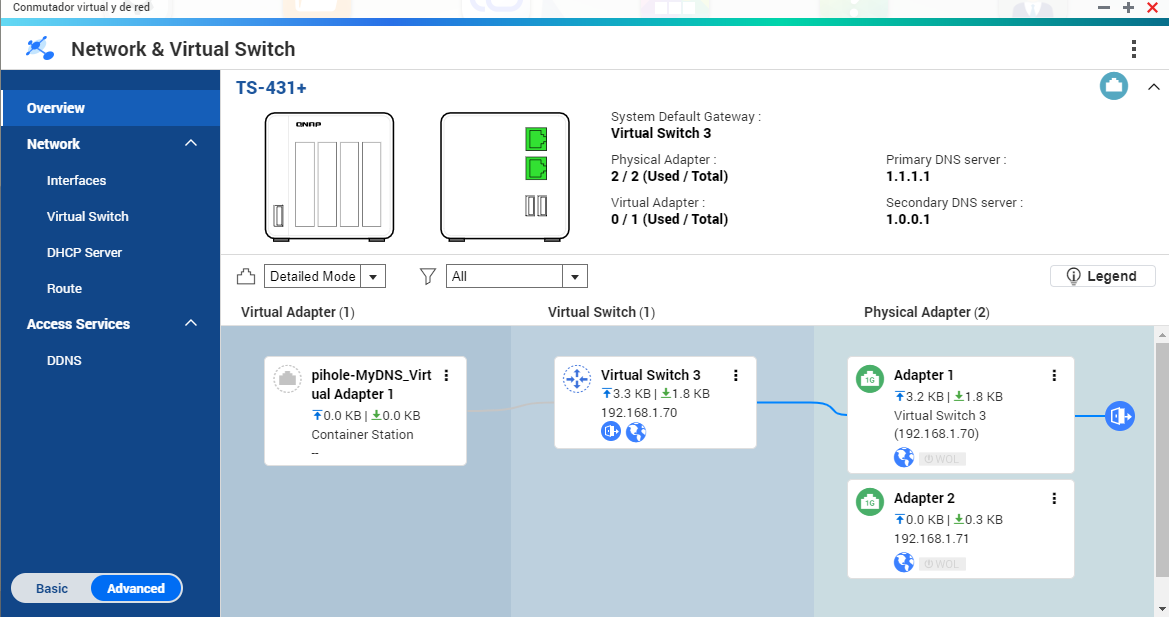Image resolution: width=1169 pixels, height=617 pixels.
Task: Open Adapter 2 three-dot menu
Action: click(x=1054, y=498)
